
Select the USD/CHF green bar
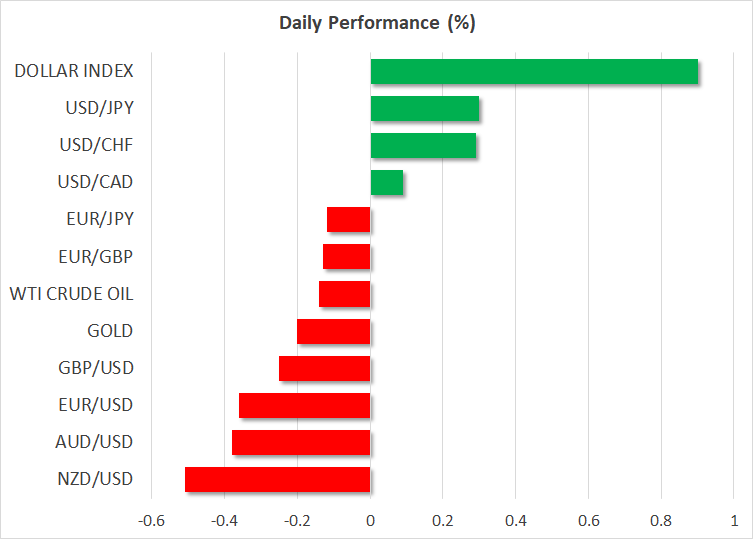click(x=423, y=145)
